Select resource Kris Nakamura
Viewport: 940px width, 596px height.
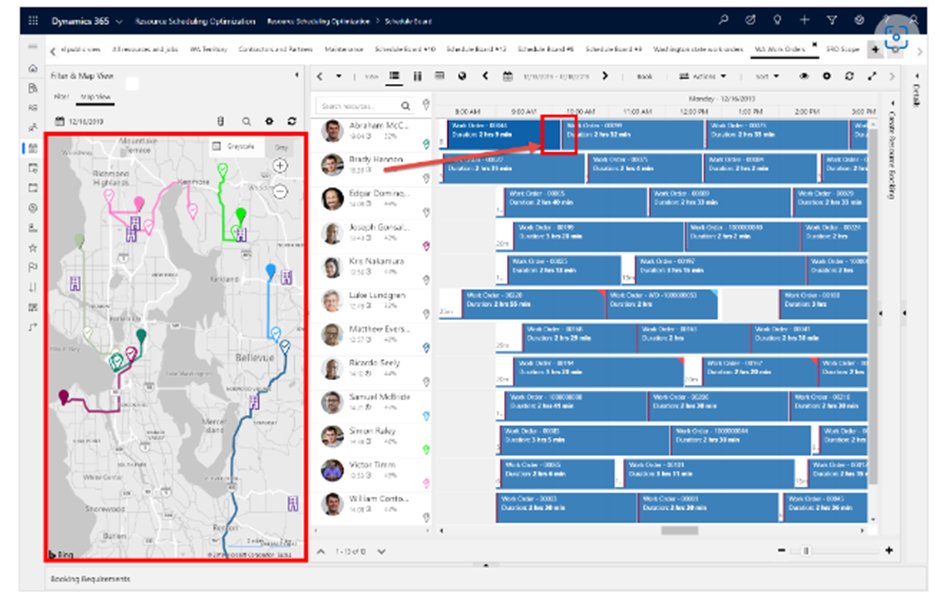(x=376, y=261)
